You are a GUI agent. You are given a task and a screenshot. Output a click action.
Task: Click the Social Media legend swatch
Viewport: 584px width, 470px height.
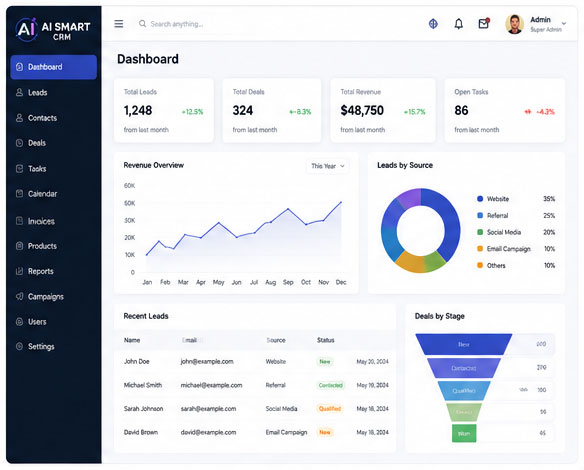(x=480, y=232)
